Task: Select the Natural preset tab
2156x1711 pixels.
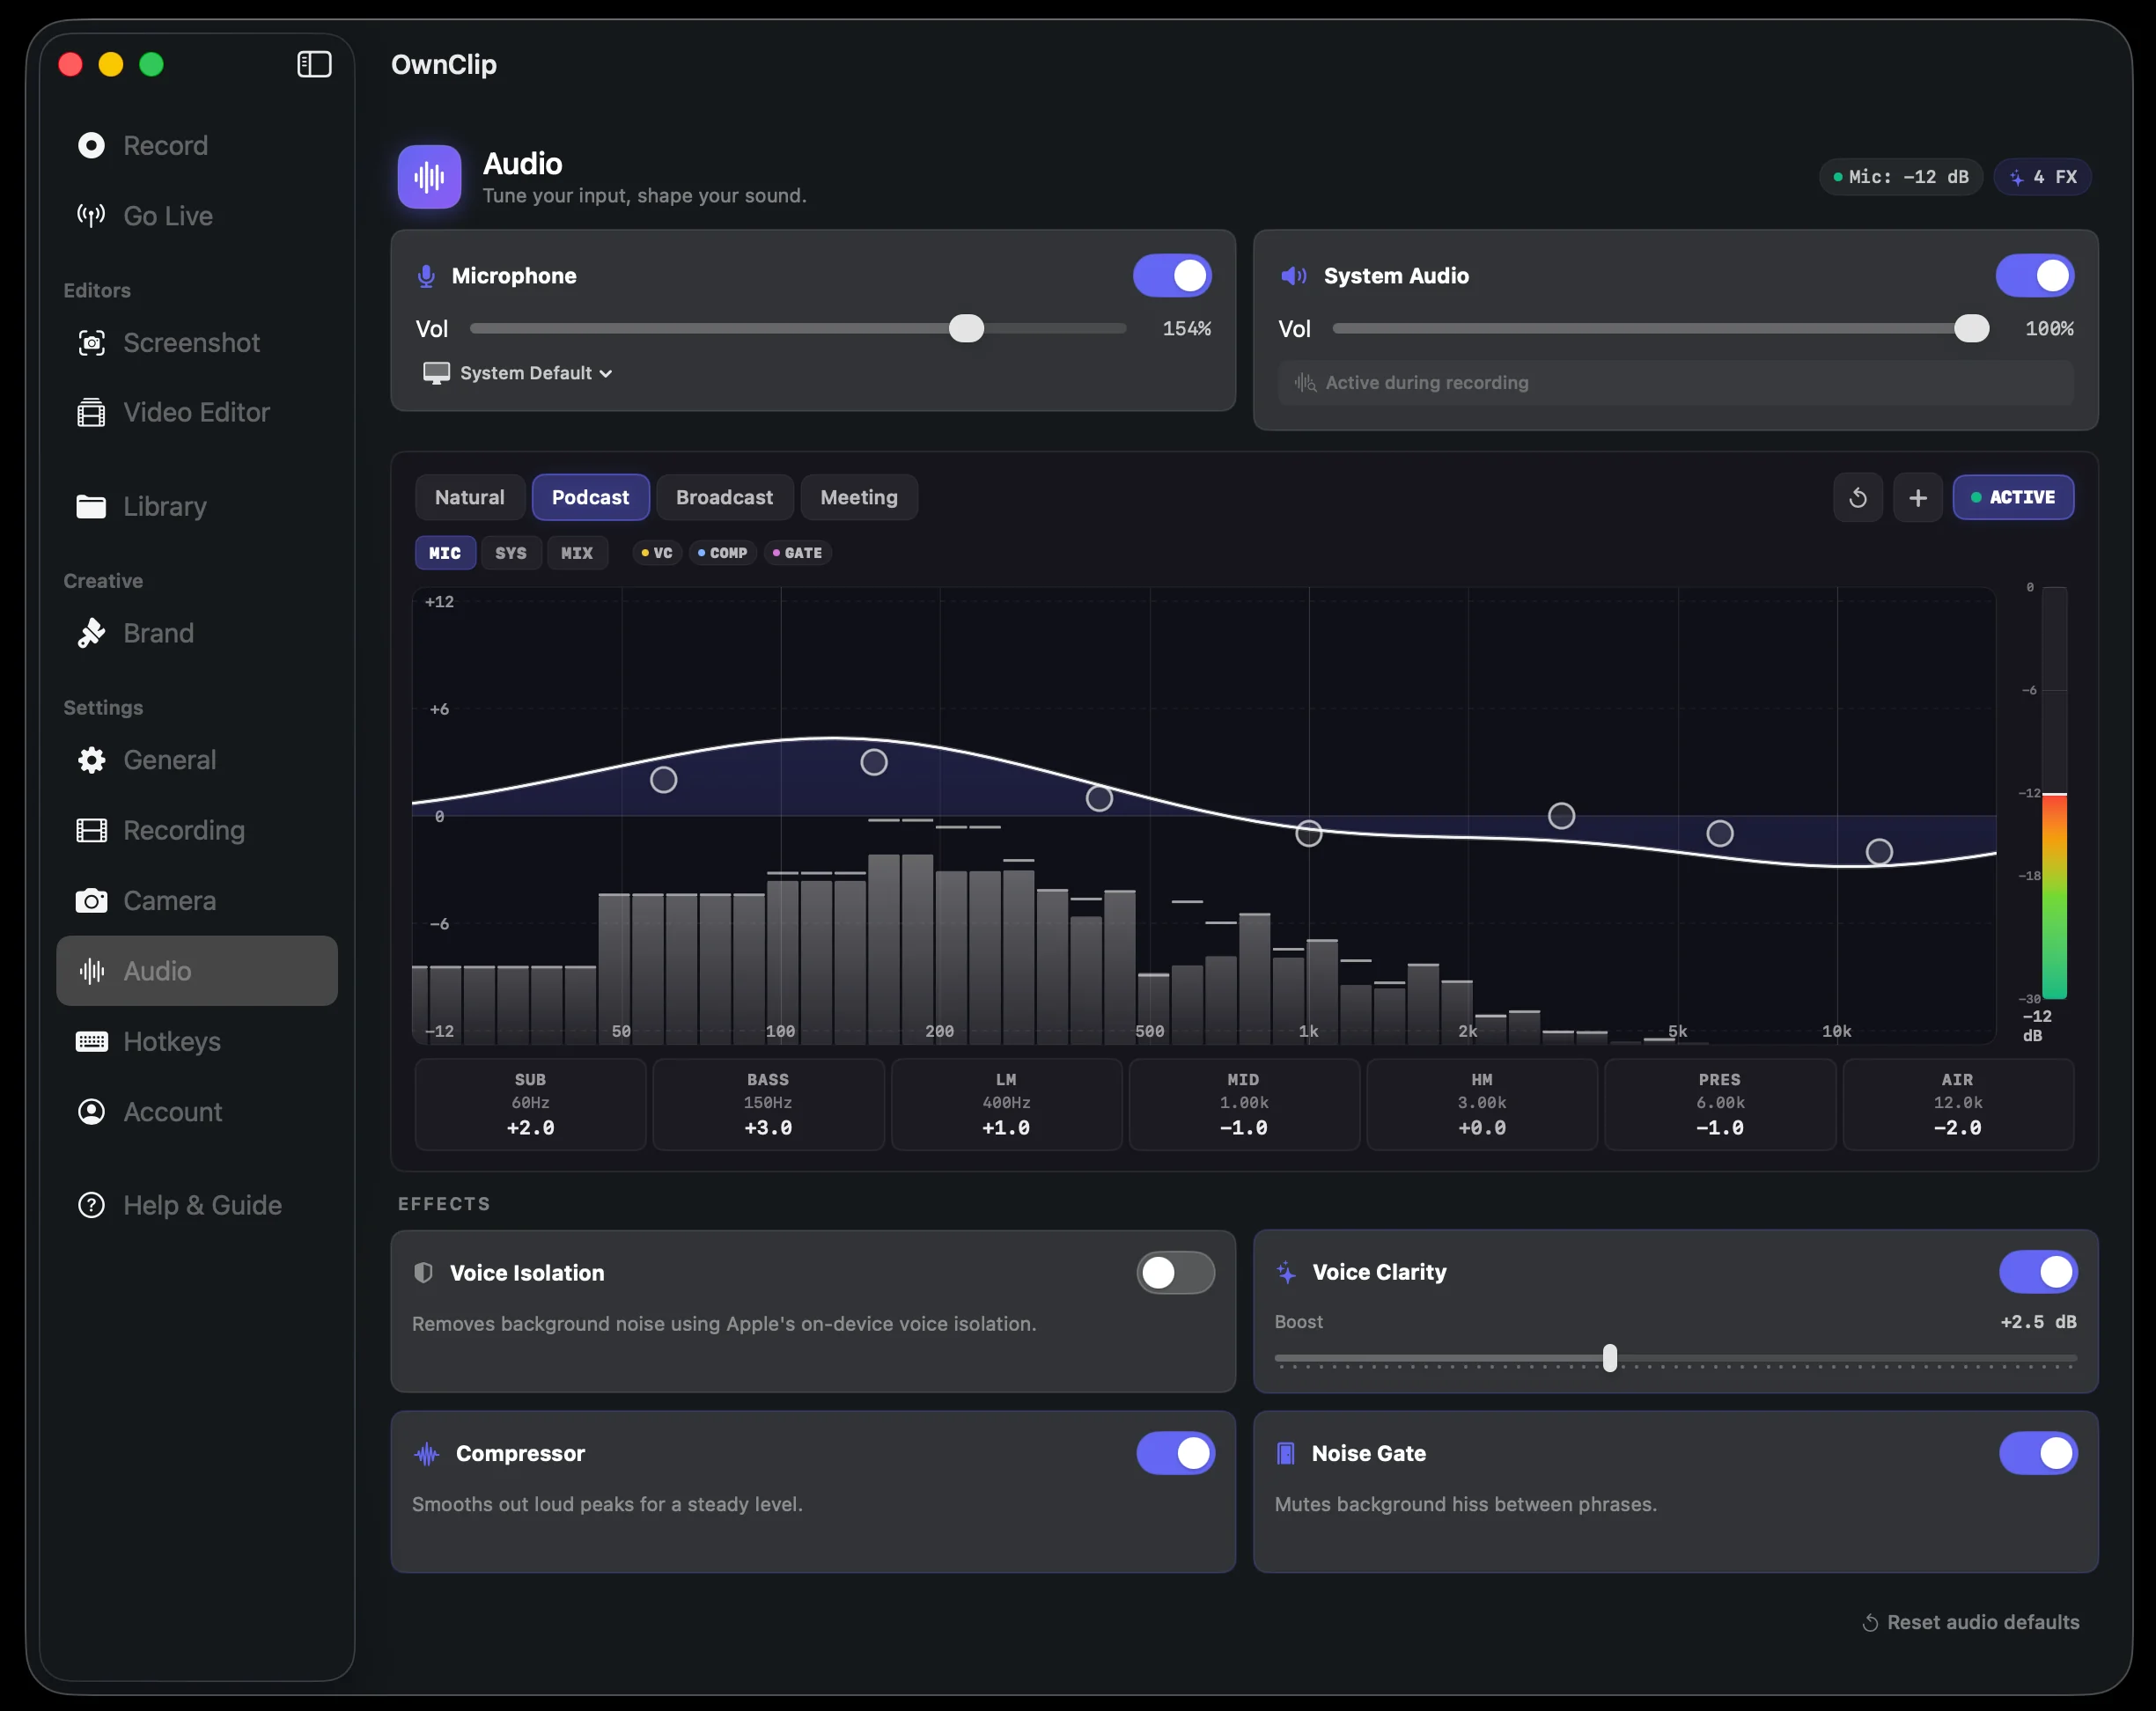Action: click(x=470, y=497)
